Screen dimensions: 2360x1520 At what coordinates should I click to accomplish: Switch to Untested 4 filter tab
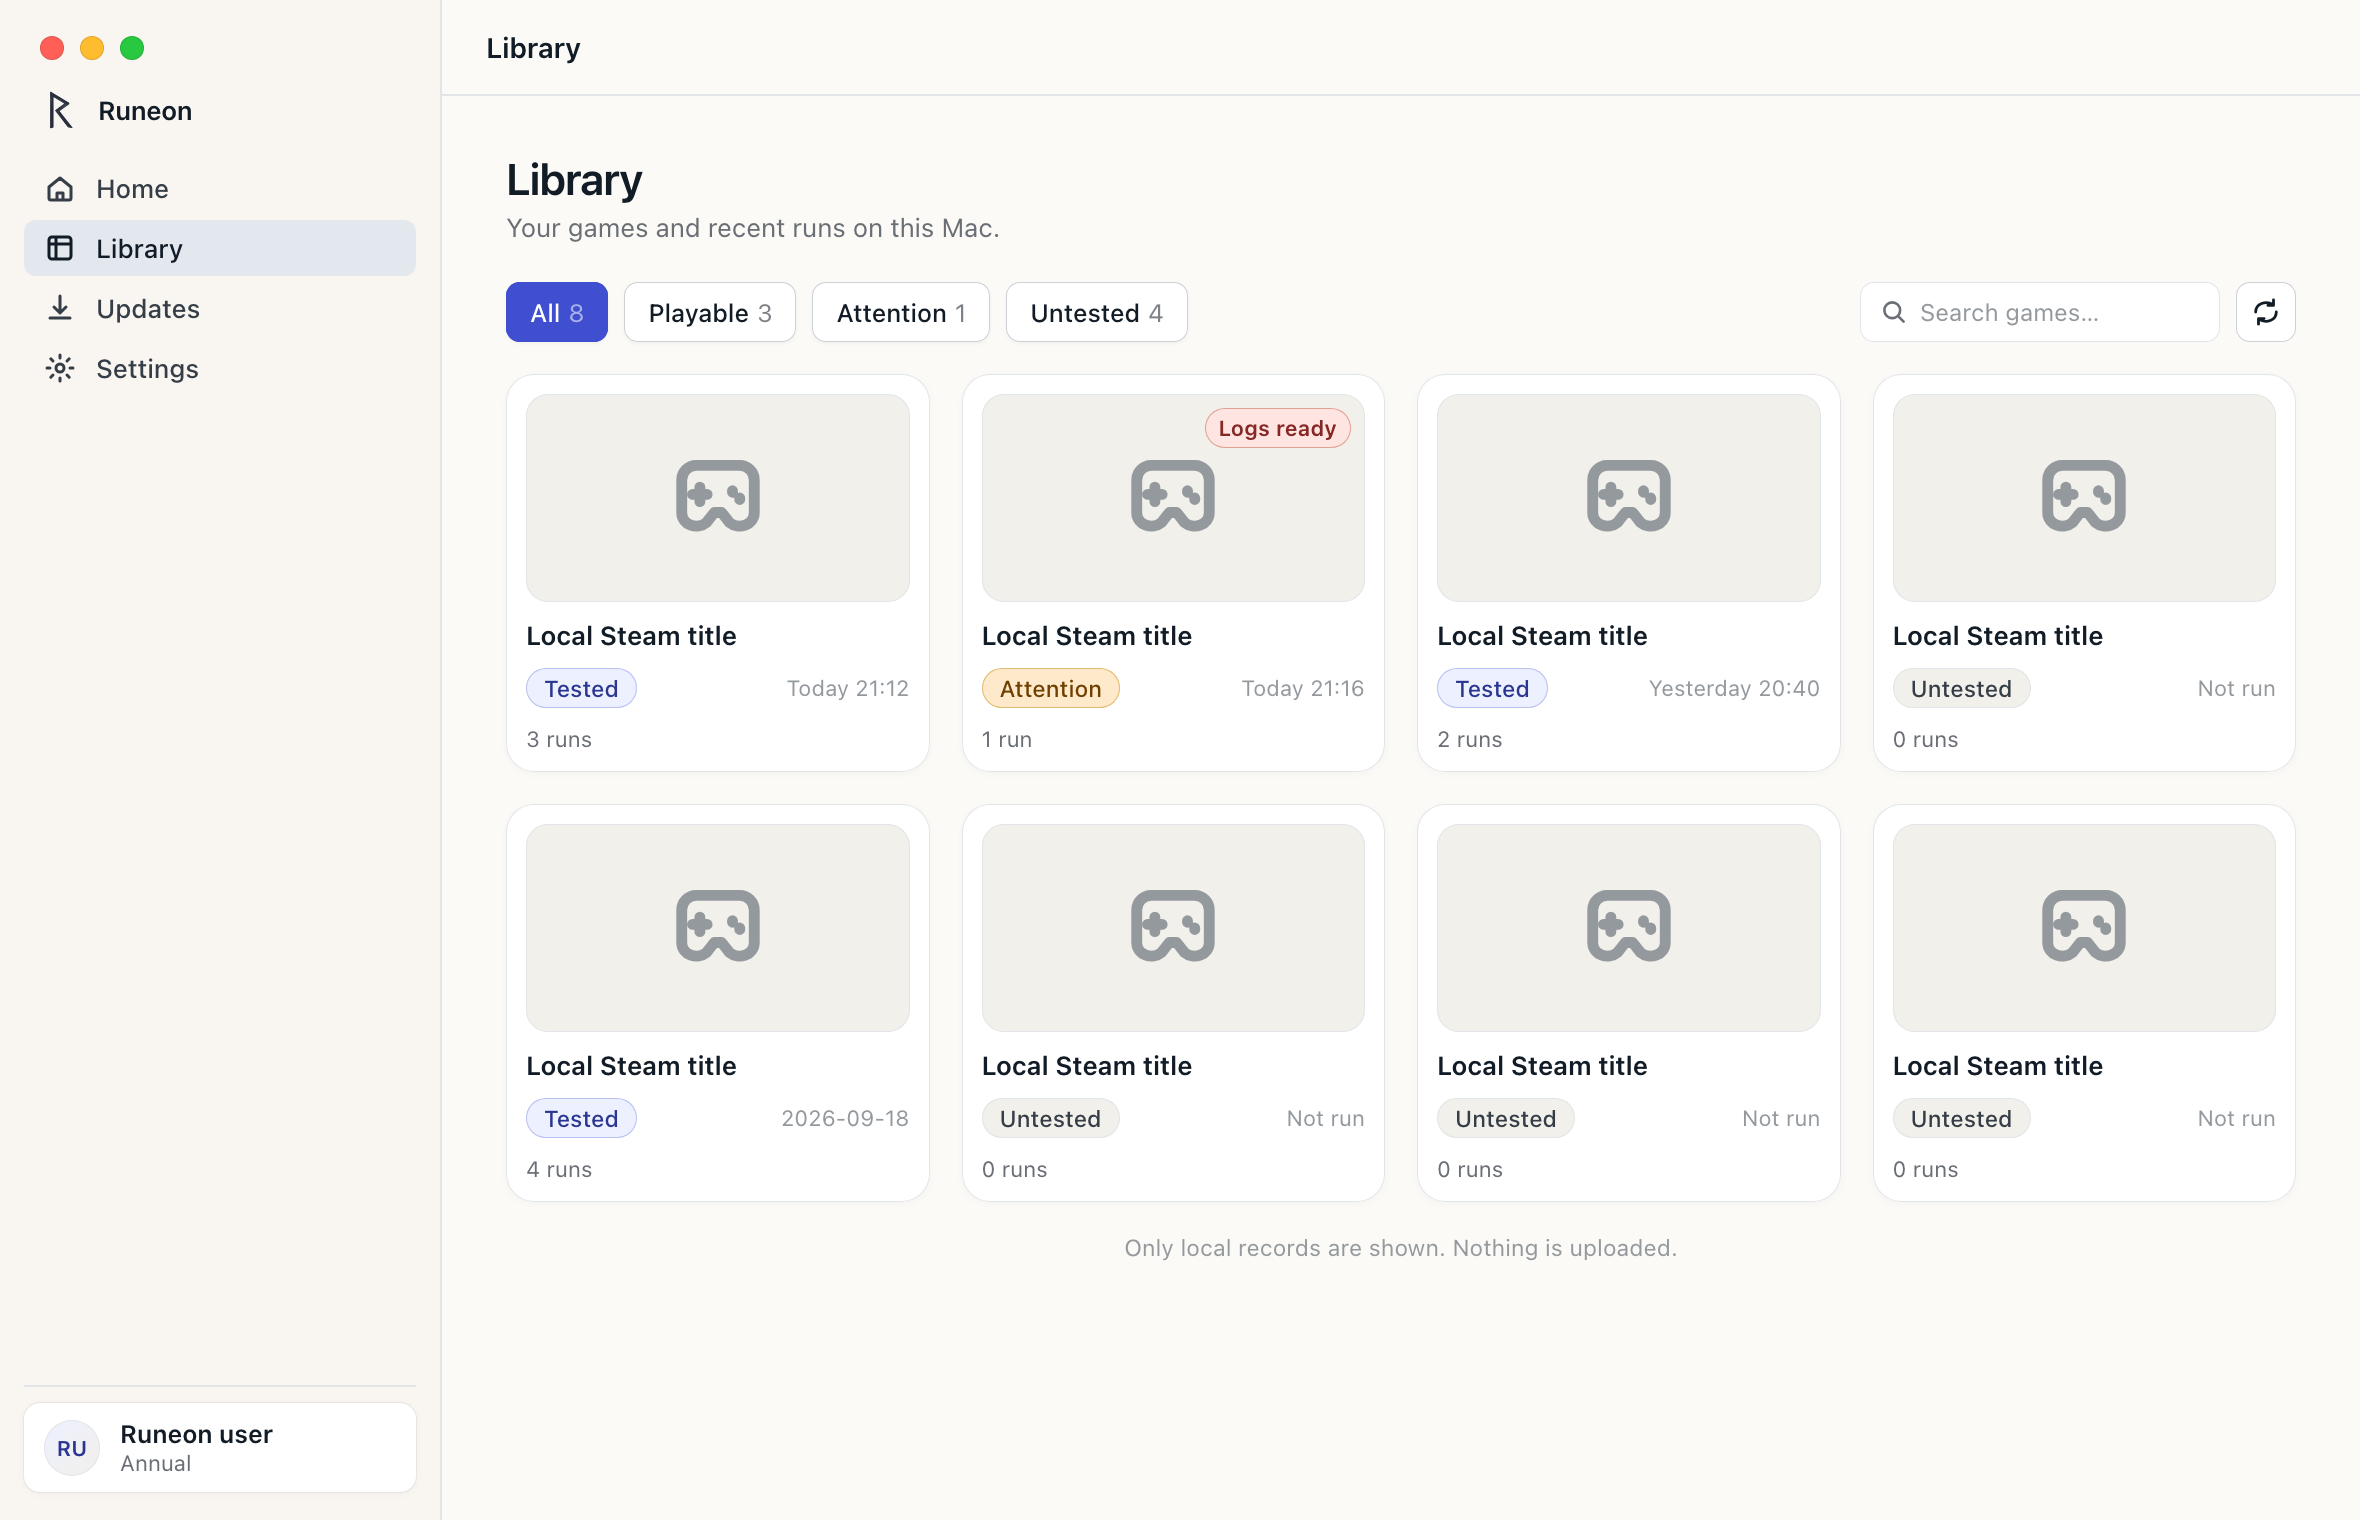(1097, 313)
